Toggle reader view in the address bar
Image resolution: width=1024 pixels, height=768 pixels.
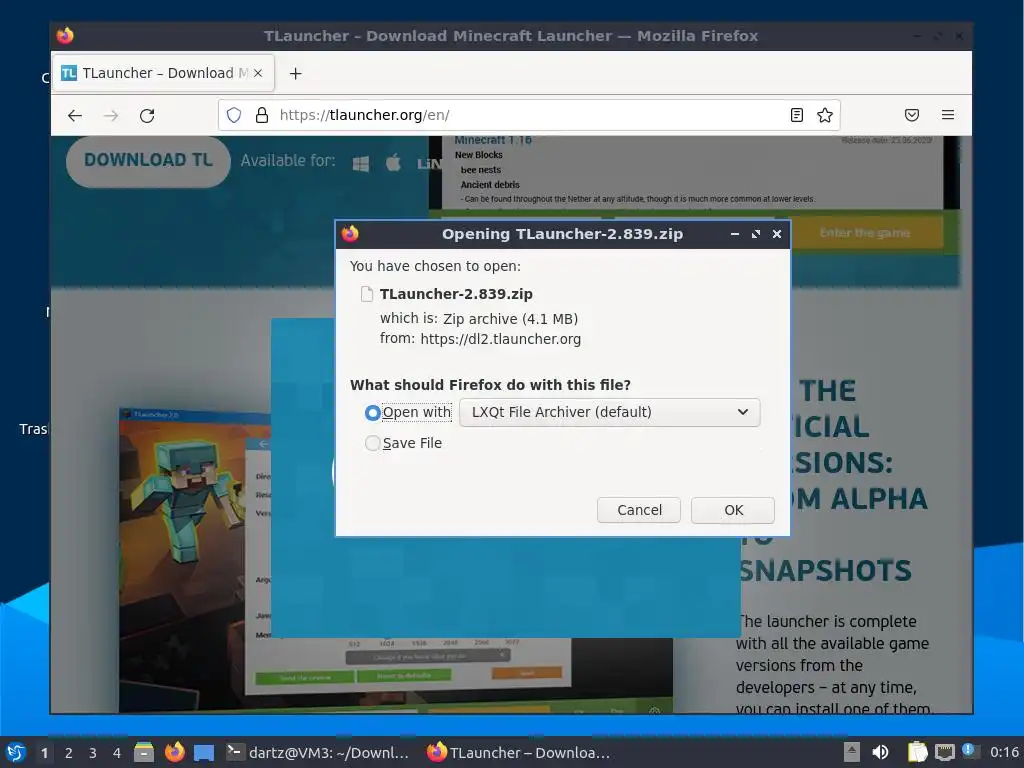coord(796,116)
